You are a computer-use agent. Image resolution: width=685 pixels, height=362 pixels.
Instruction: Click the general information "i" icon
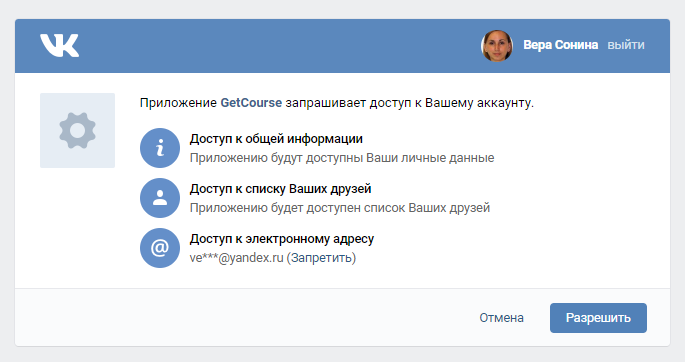tap(160, 148)
